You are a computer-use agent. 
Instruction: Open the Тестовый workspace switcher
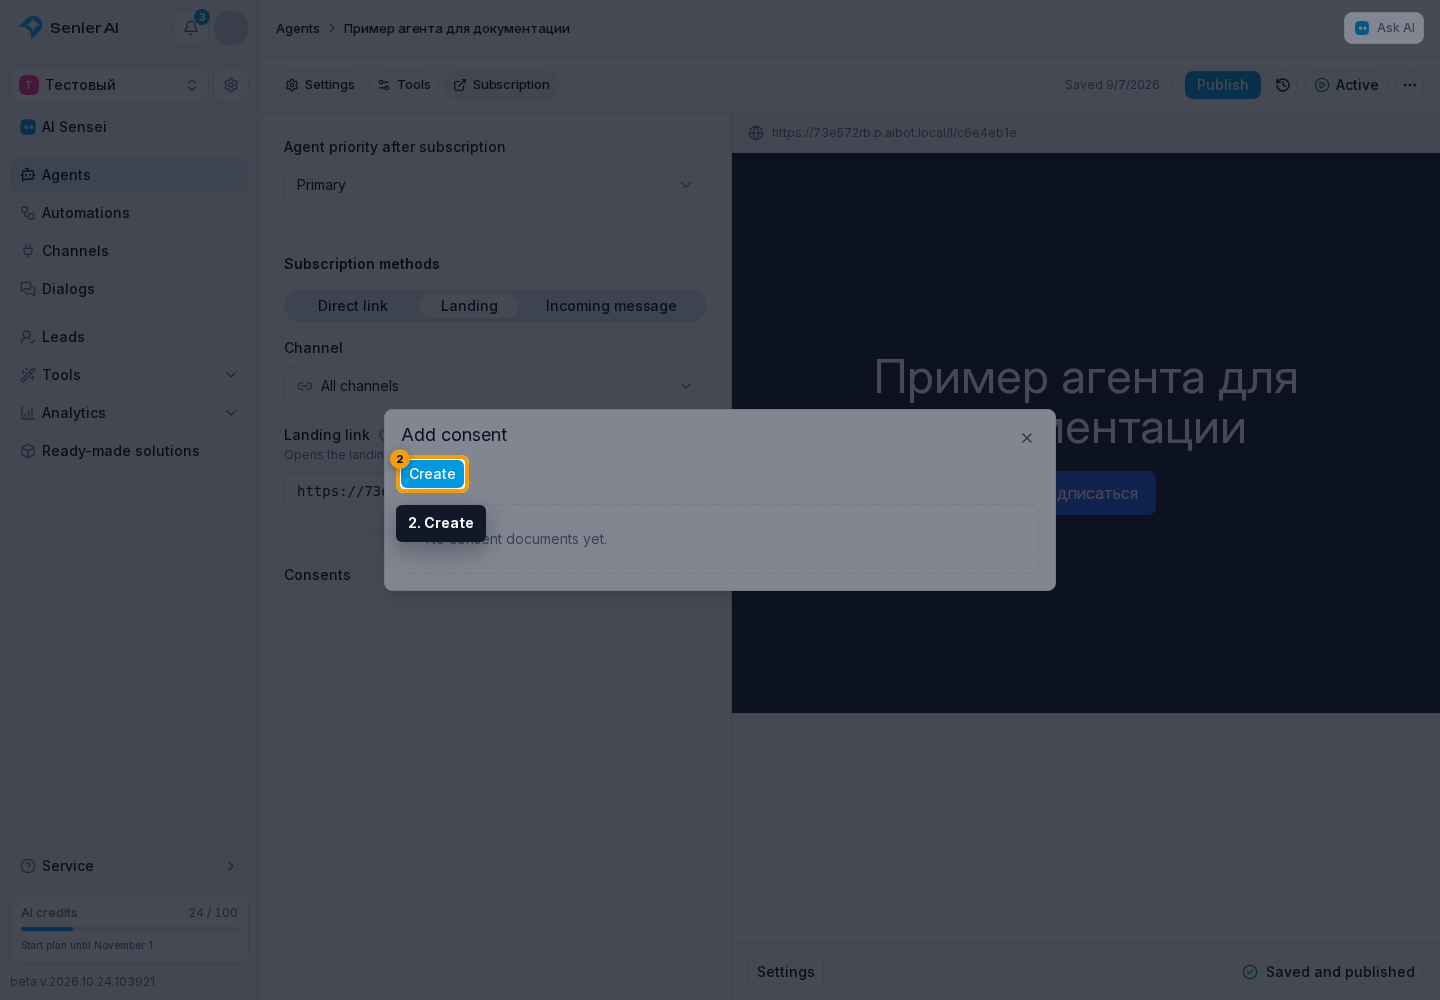click(x=109, y=85)
